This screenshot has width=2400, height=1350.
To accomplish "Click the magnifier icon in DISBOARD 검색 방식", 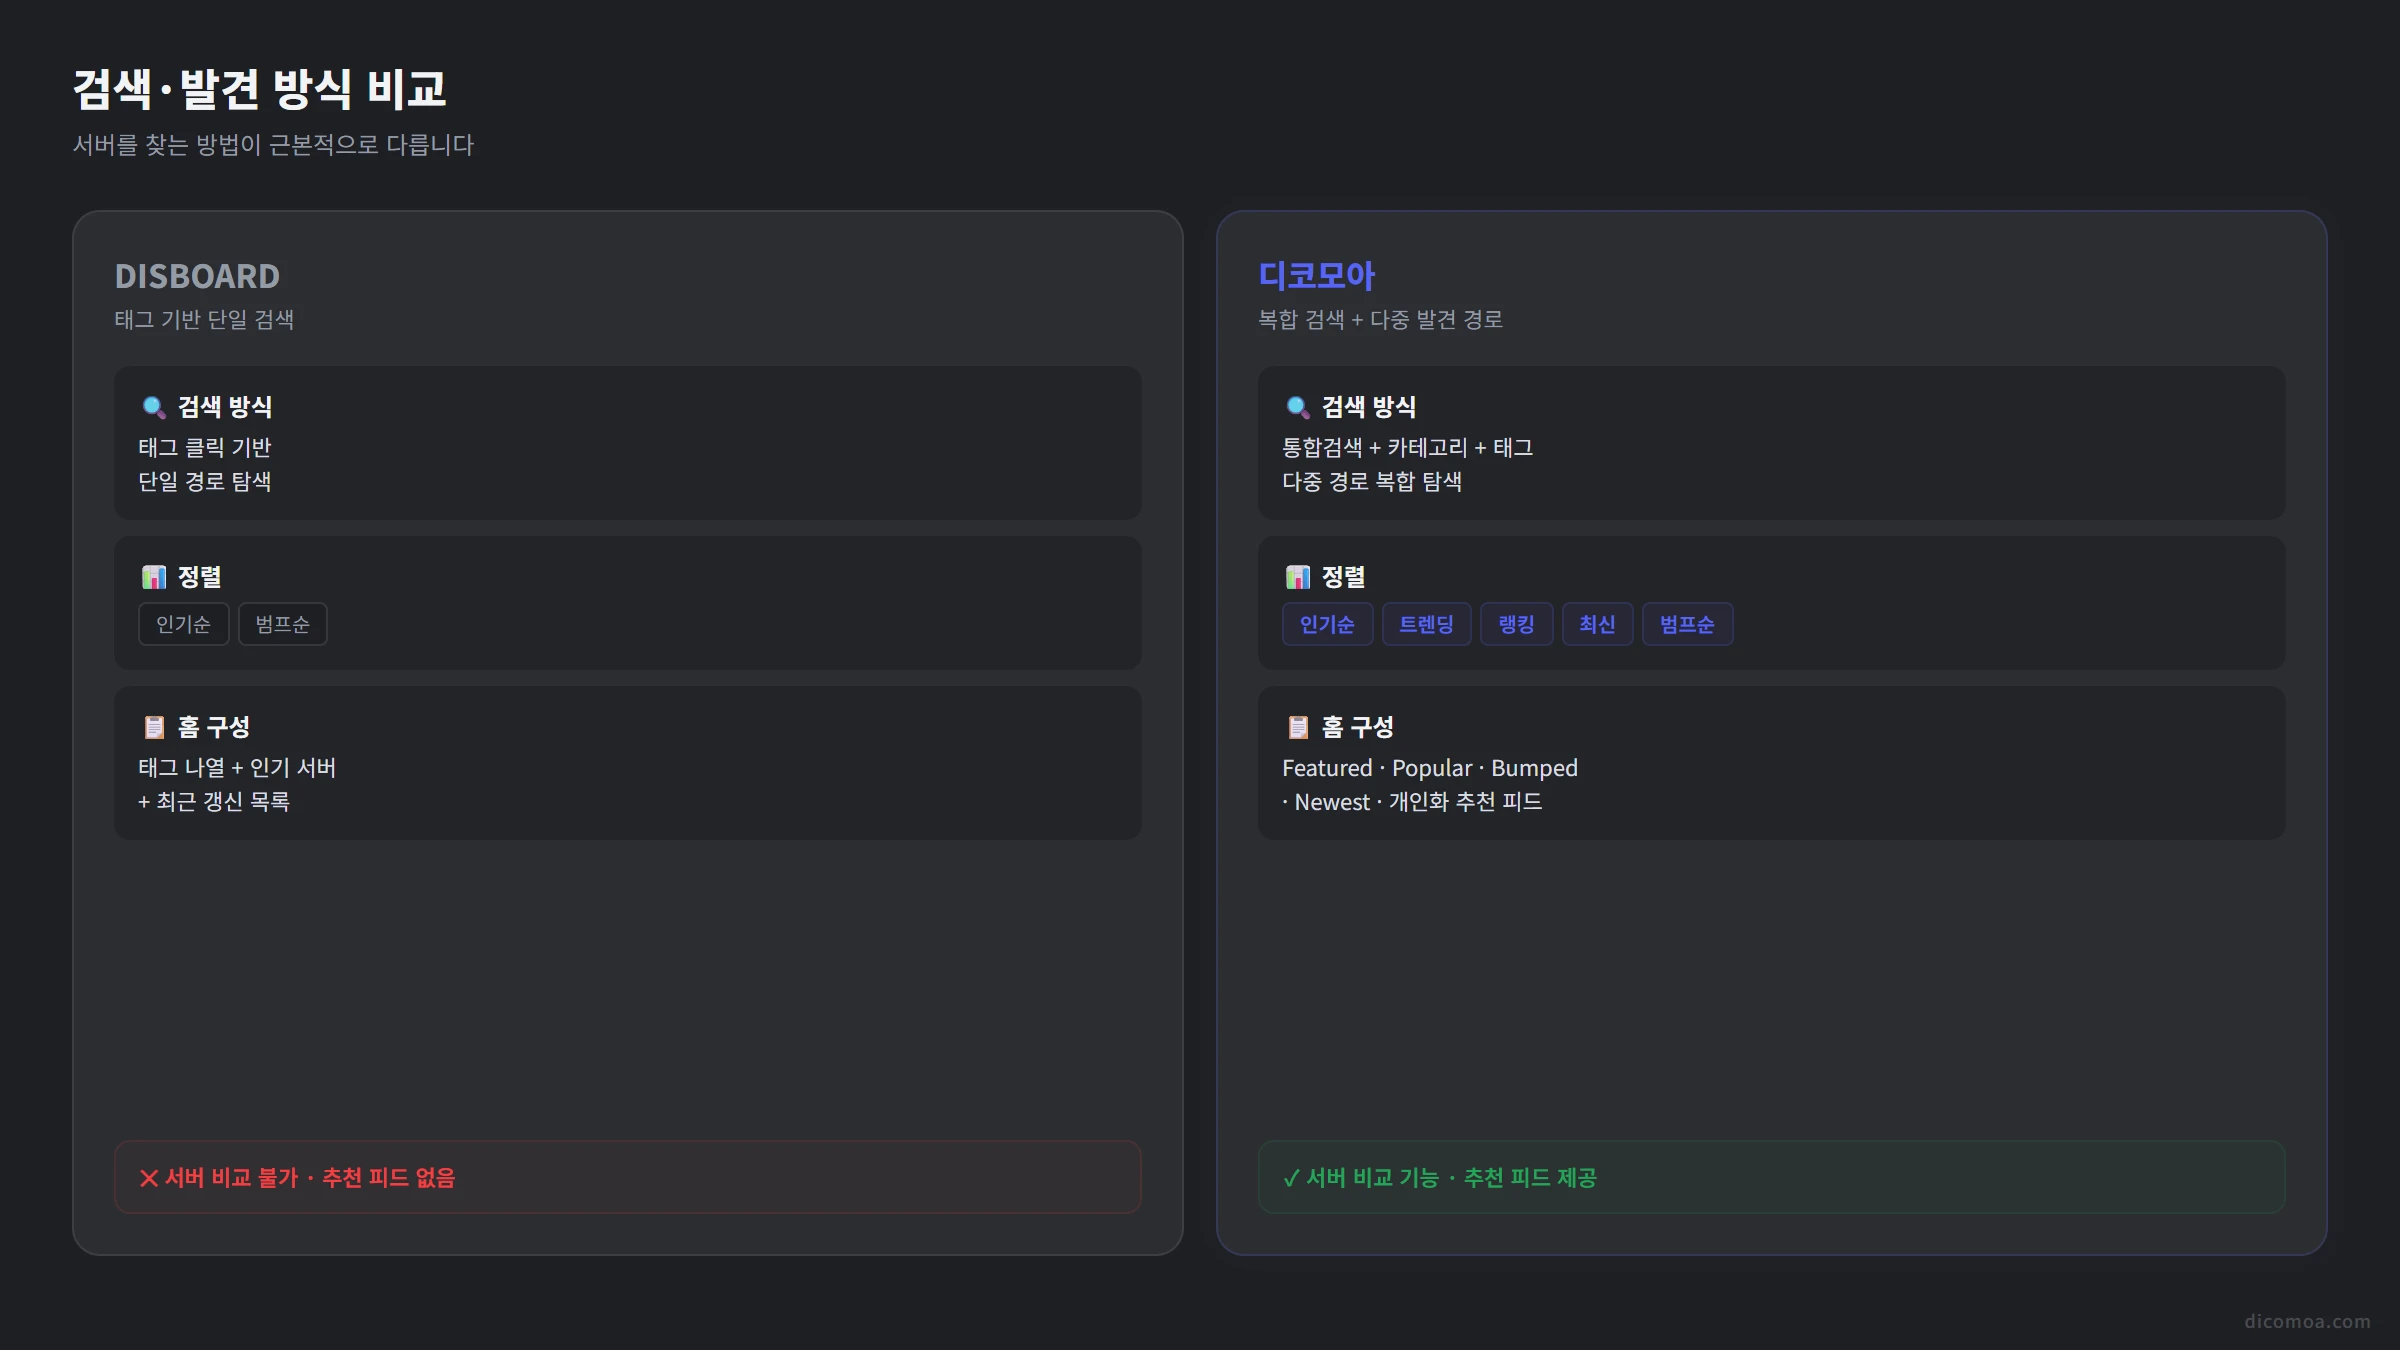I will click(x=153, y=407).
